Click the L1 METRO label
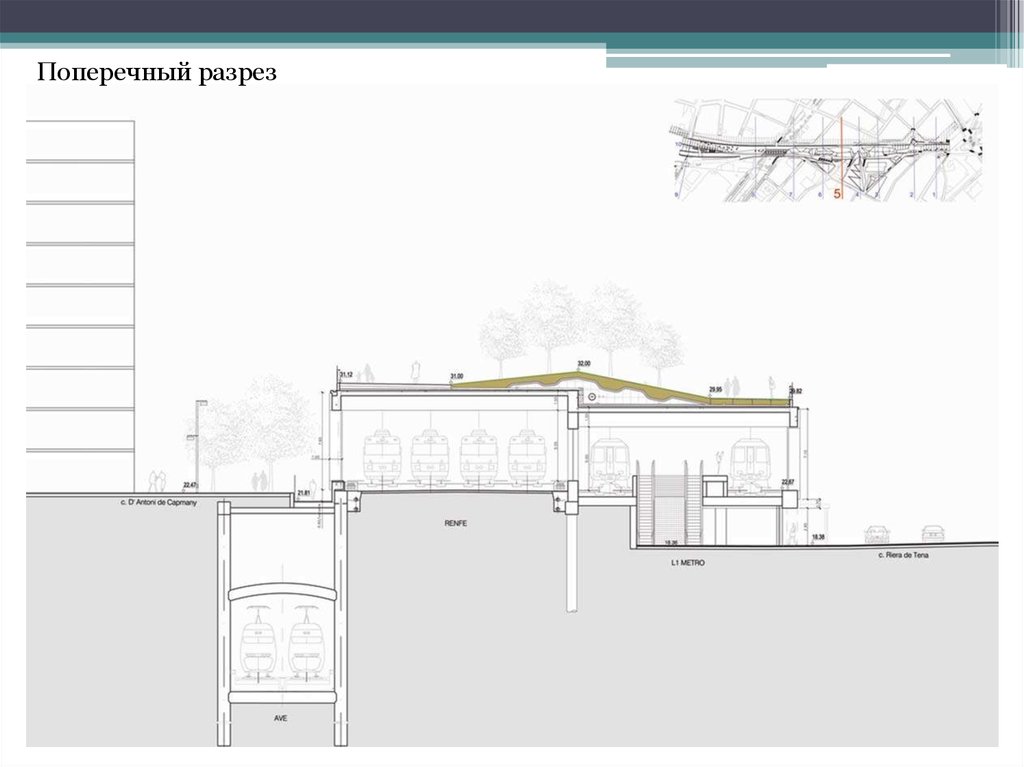Viewport: 1024px width, 767px height. [688, 563]
